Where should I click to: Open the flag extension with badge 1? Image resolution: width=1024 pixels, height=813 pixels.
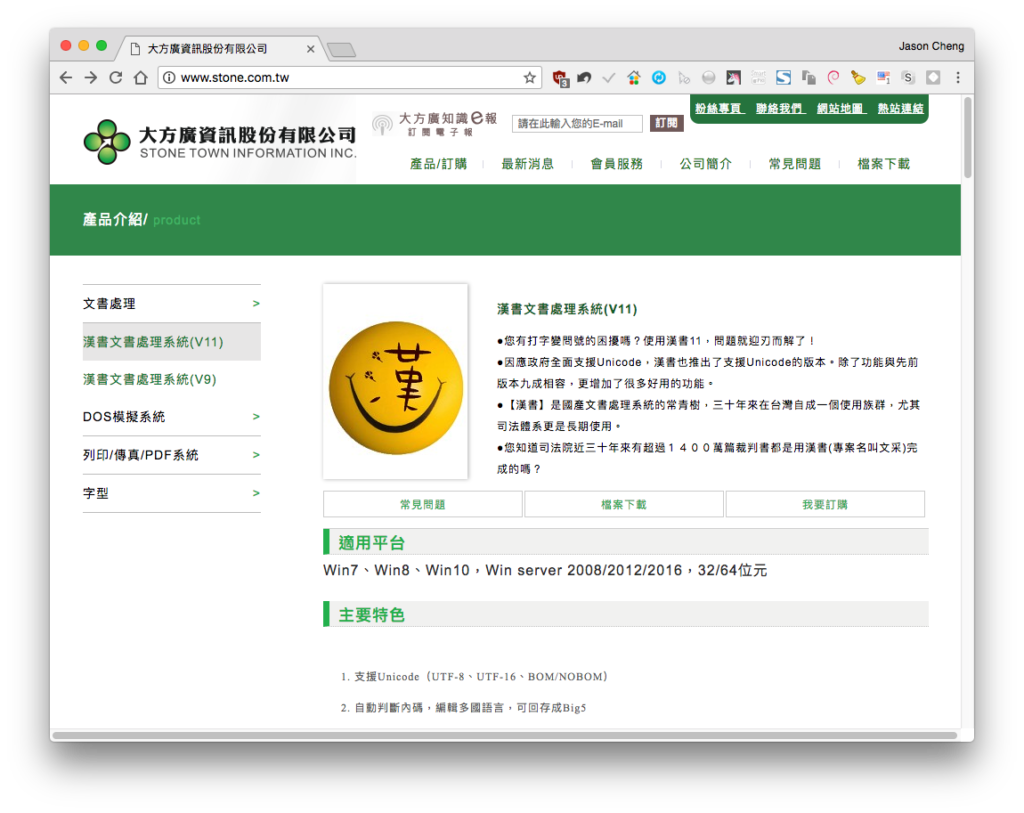pyautogui.click(x=883, y=78)
